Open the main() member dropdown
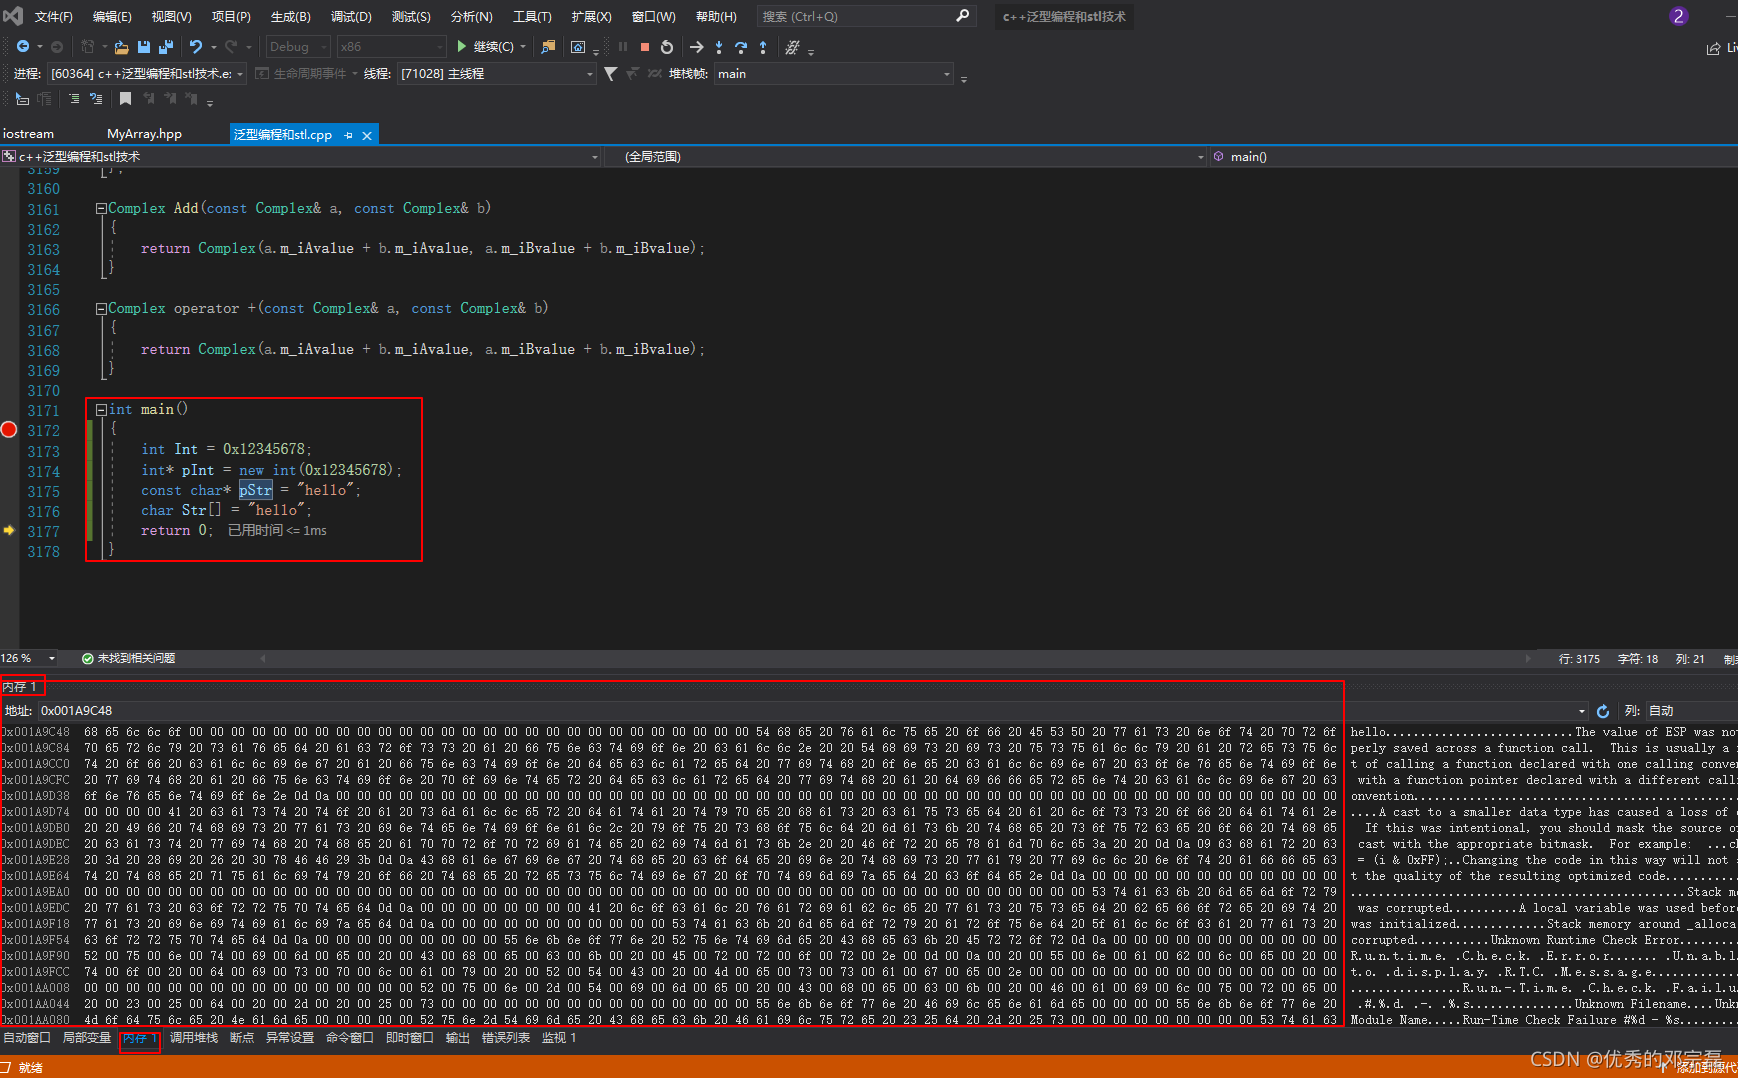This screenshot has height=1078, width=1738. 1474,157
